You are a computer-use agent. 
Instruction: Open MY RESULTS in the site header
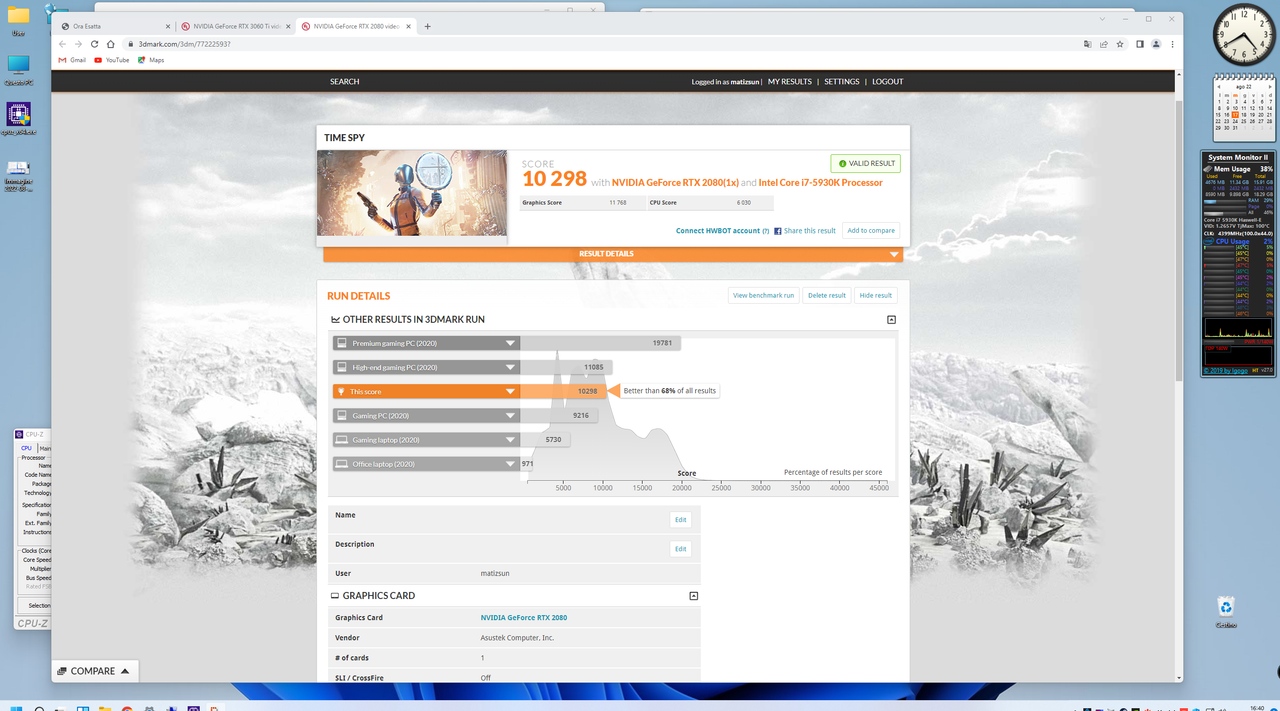coord(790,82)
